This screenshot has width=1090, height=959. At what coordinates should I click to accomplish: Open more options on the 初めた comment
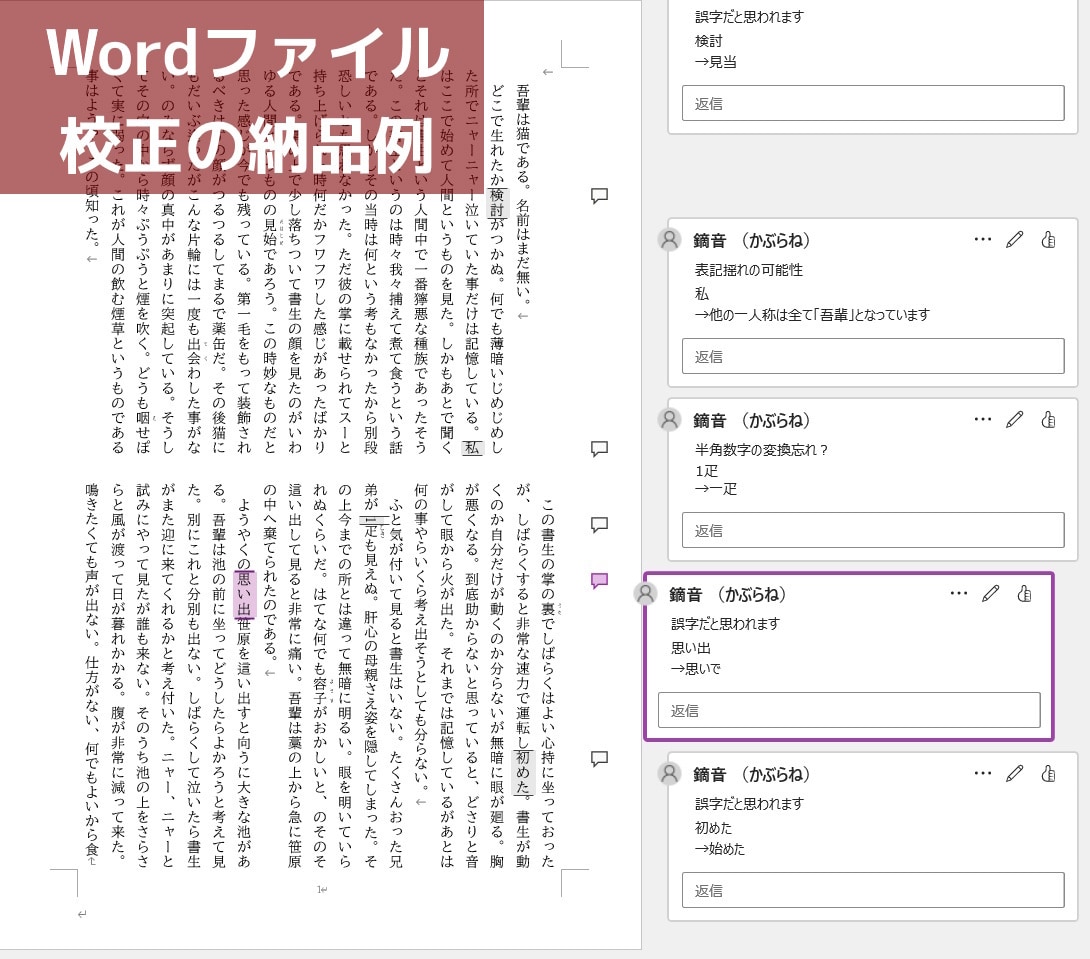point(982,773)
